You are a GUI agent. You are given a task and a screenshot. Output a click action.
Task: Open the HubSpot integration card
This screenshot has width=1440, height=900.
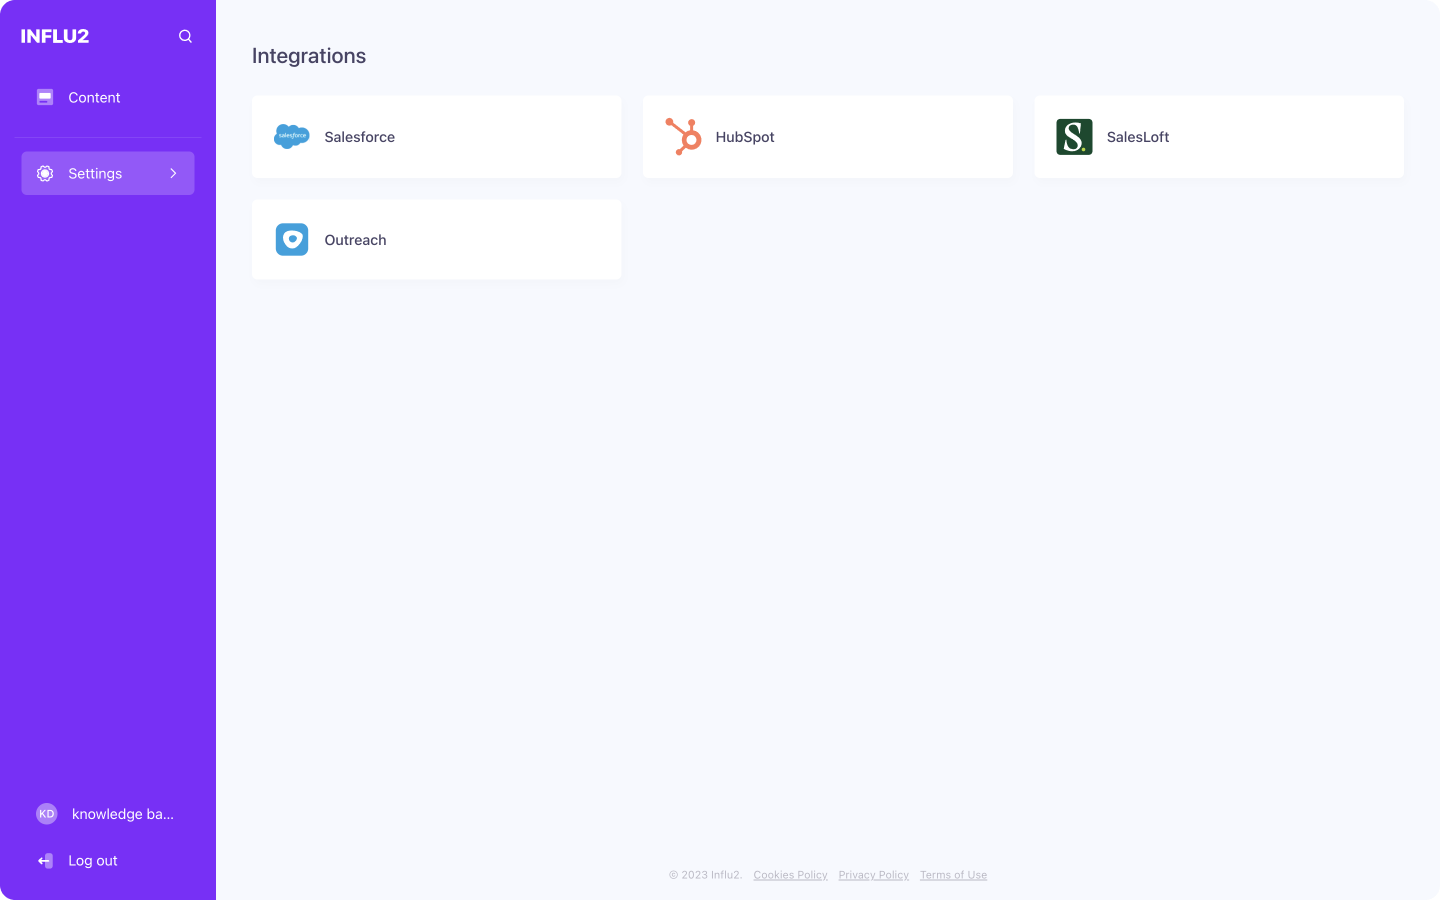[x=828, y=136]
